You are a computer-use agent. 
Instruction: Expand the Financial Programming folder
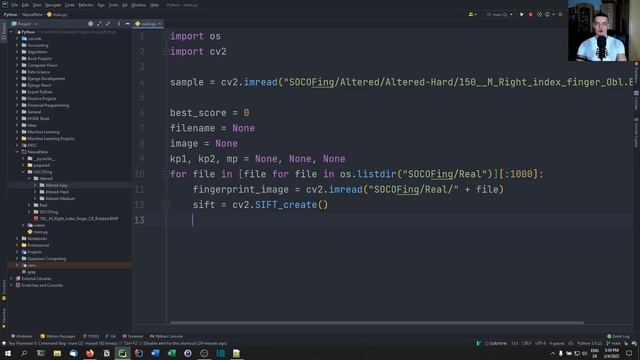click(18, 105)
